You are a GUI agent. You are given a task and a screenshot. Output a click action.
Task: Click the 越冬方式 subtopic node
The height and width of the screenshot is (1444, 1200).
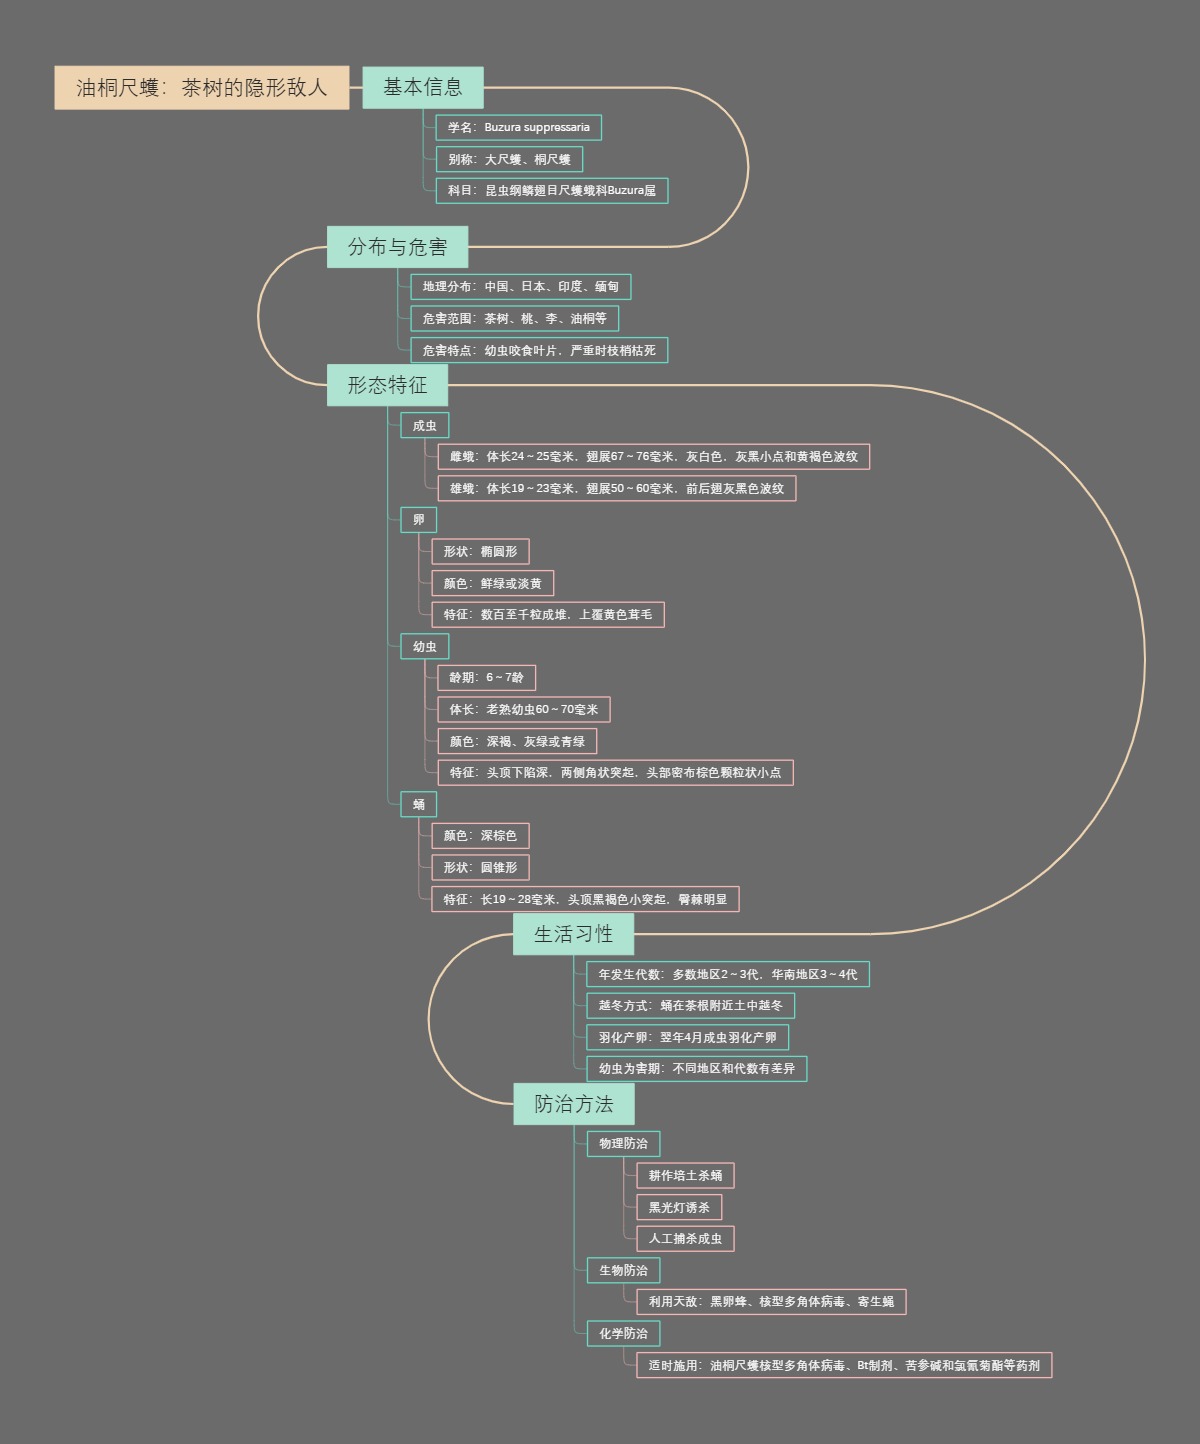tap(690, 1006)
